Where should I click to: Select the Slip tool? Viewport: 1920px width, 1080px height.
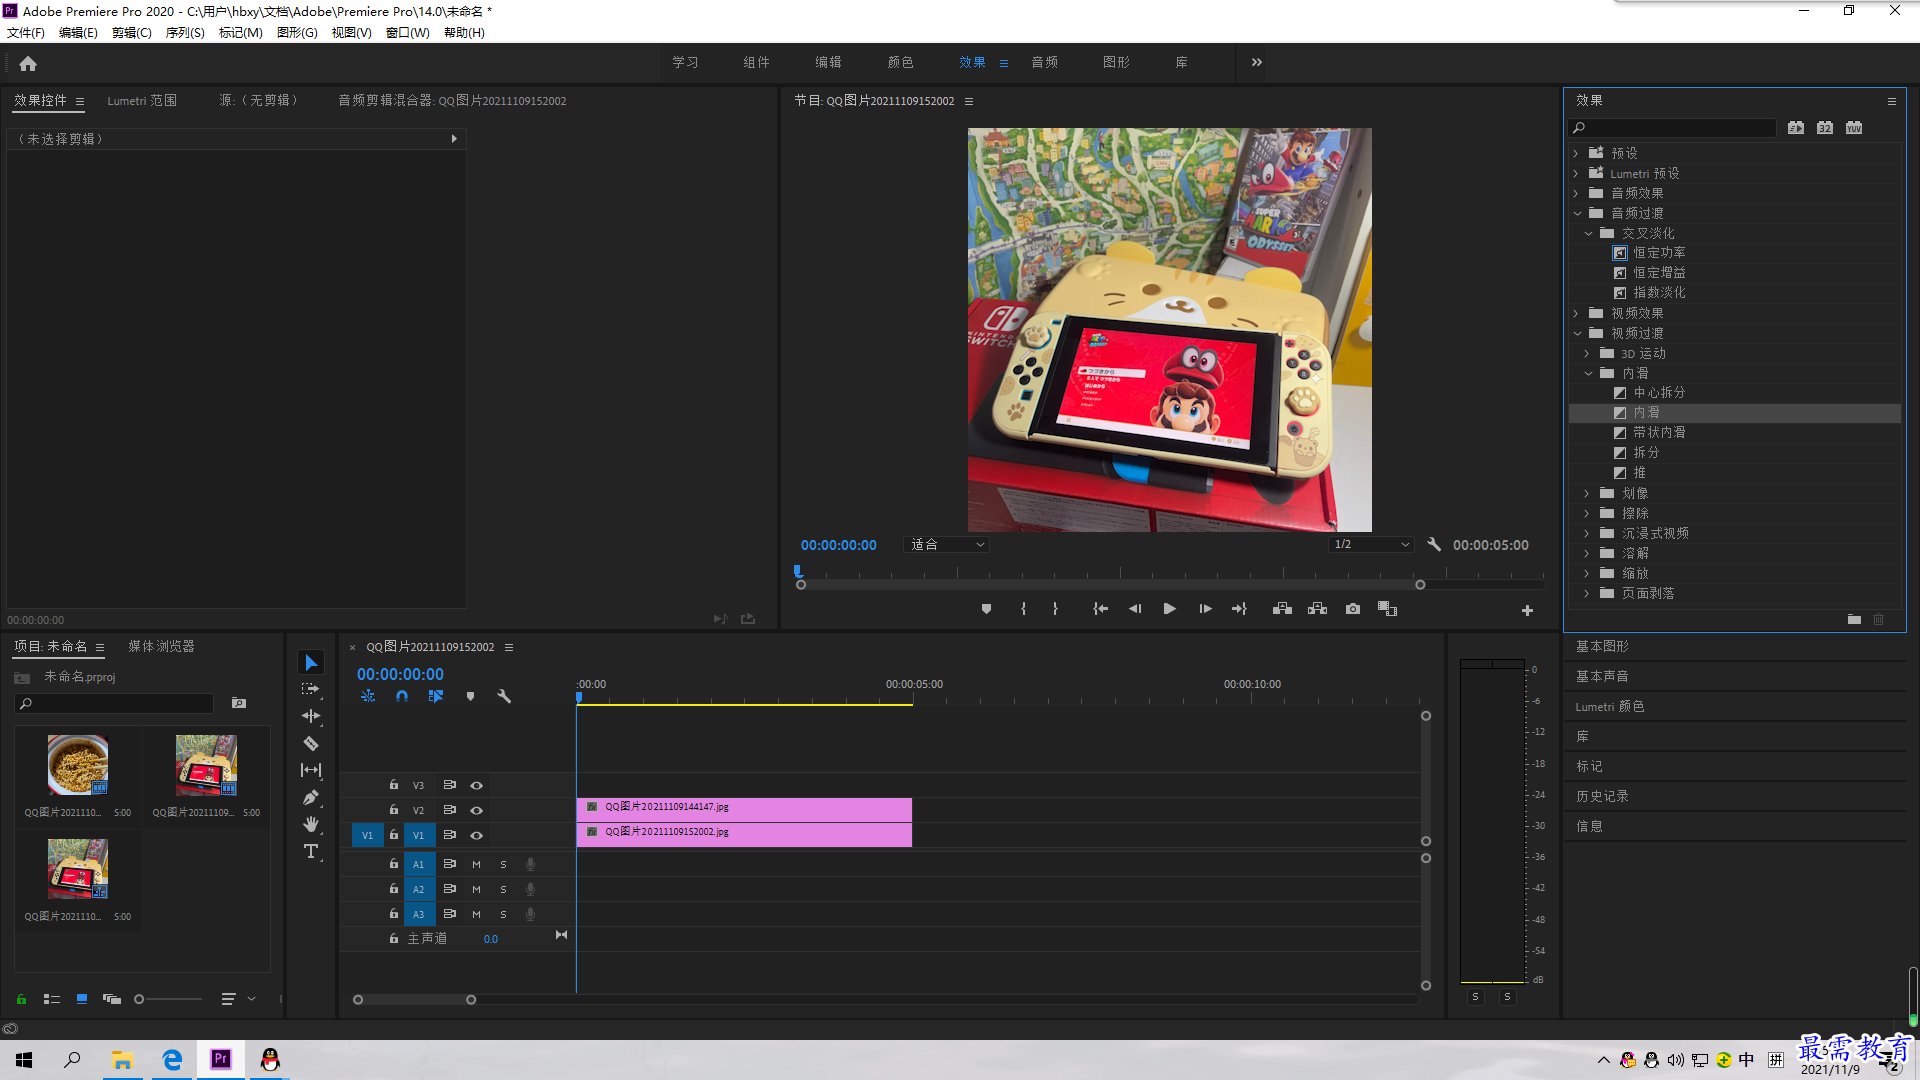coord(311,770)
